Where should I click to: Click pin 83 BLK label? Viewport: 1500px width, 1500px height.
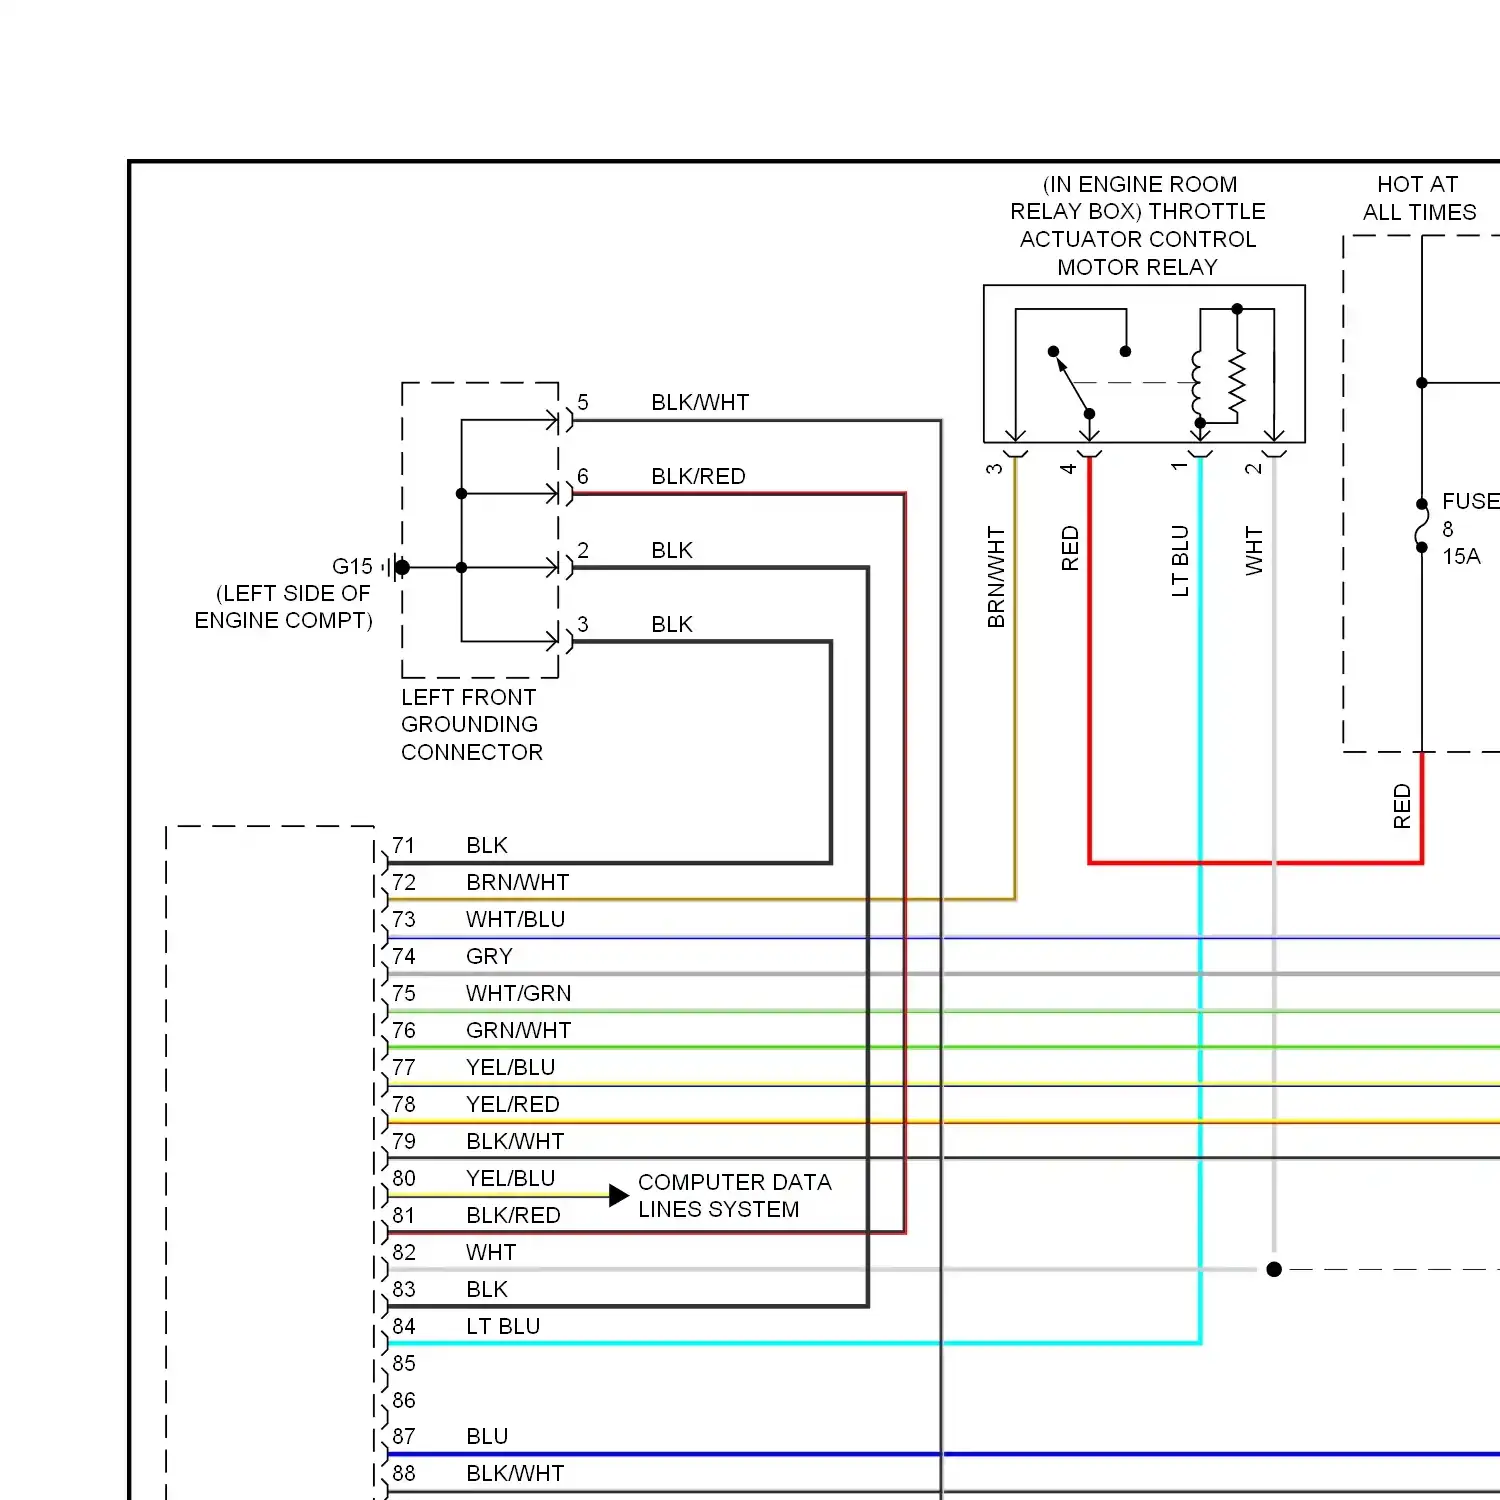coord(487,1289)
